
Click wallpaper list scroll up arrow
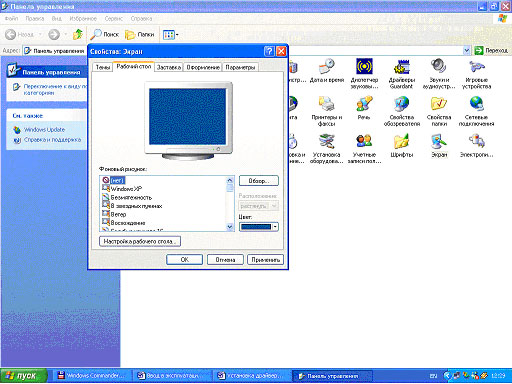click(x=230, y=180)
